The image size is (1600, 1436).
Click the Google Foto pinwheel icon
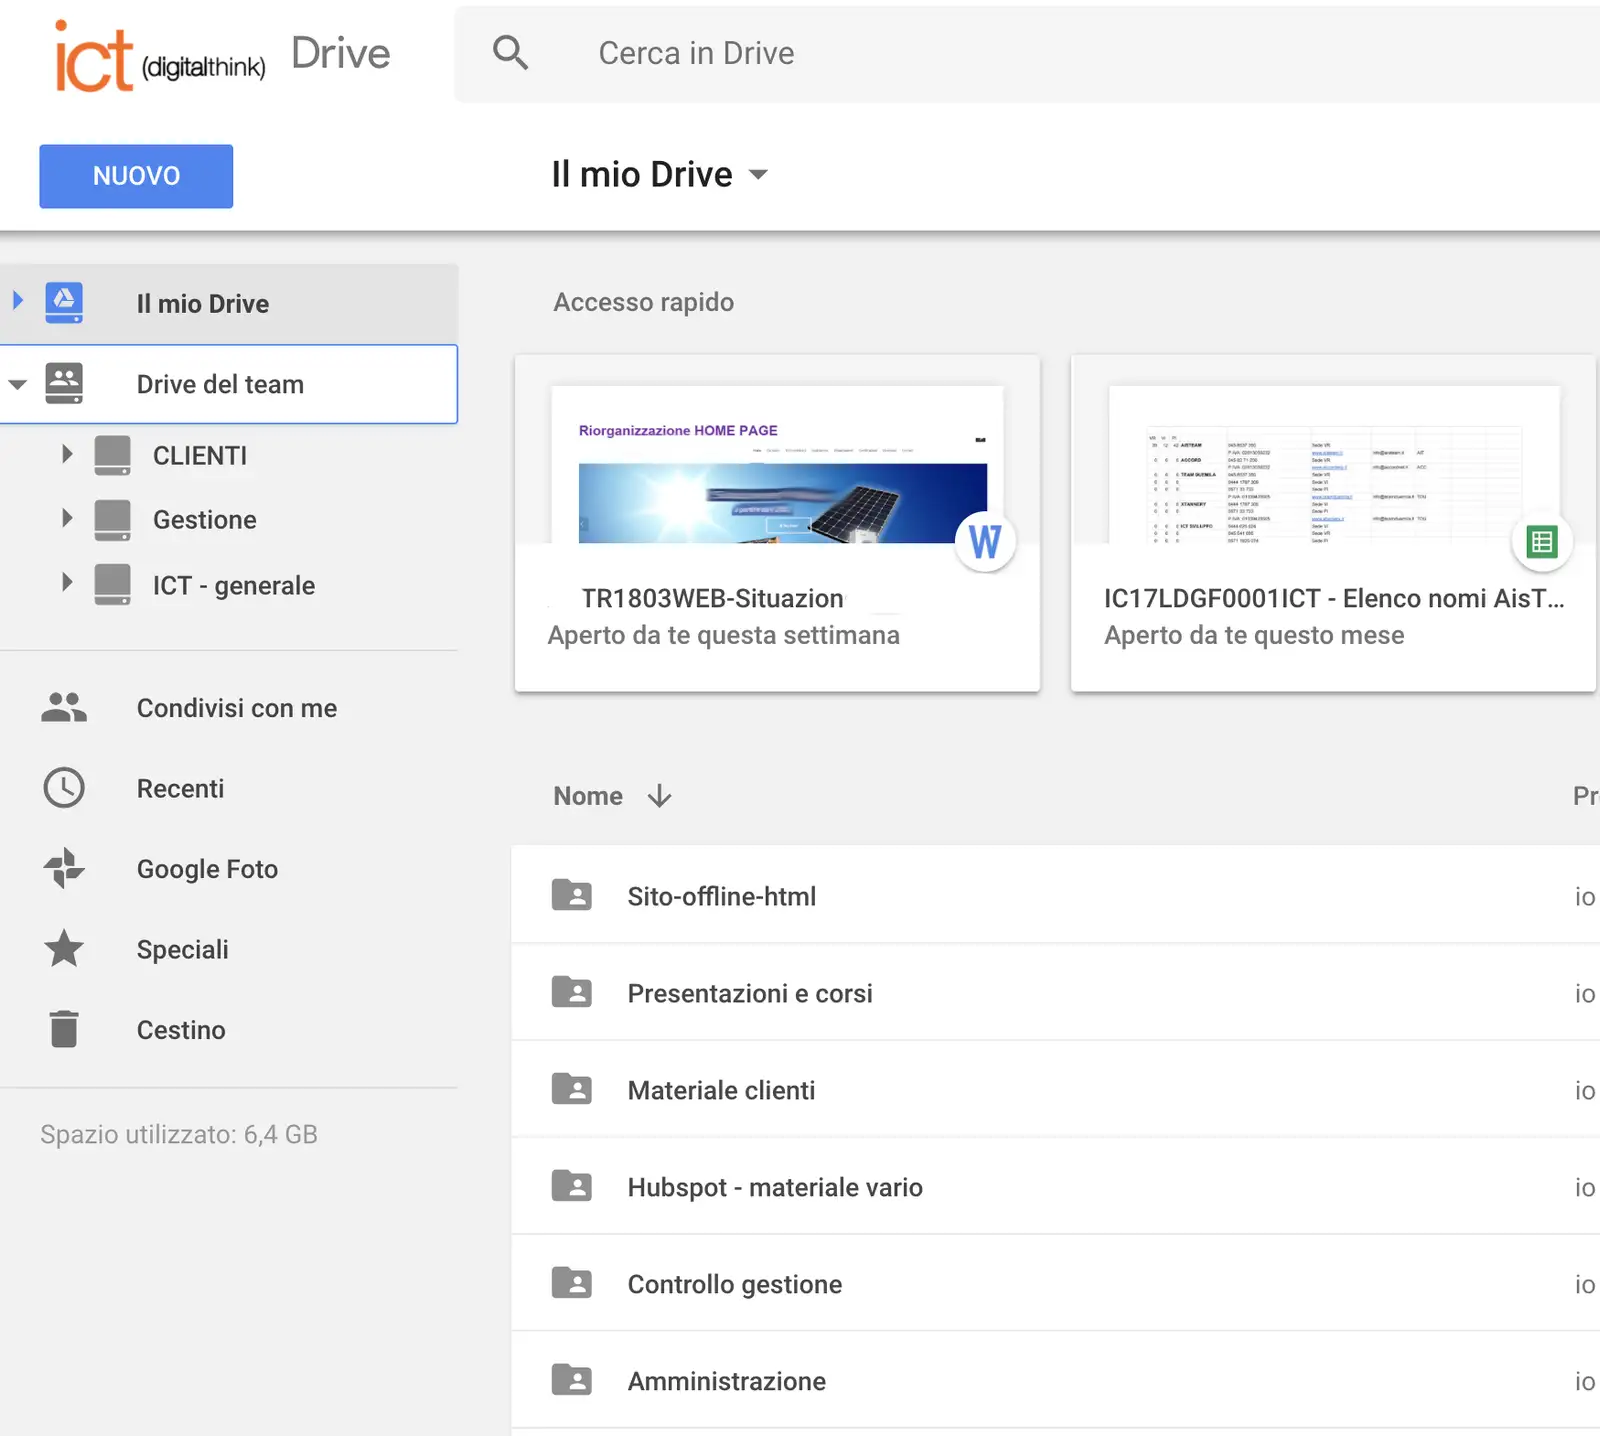[x=64, y=868]
